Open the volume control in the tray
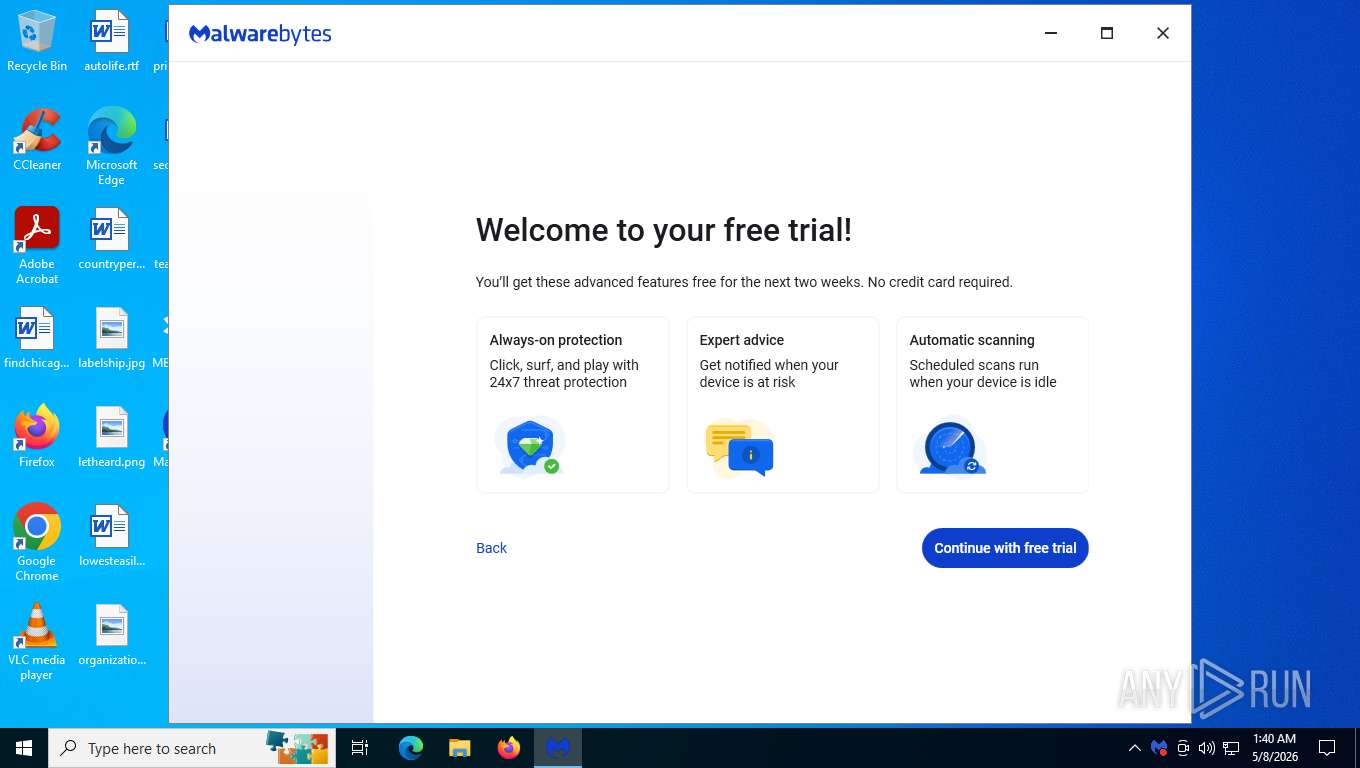Image resolution: width=1360 pixels, height=768 pixels. pyautogui.click(x=1207, y=748)
